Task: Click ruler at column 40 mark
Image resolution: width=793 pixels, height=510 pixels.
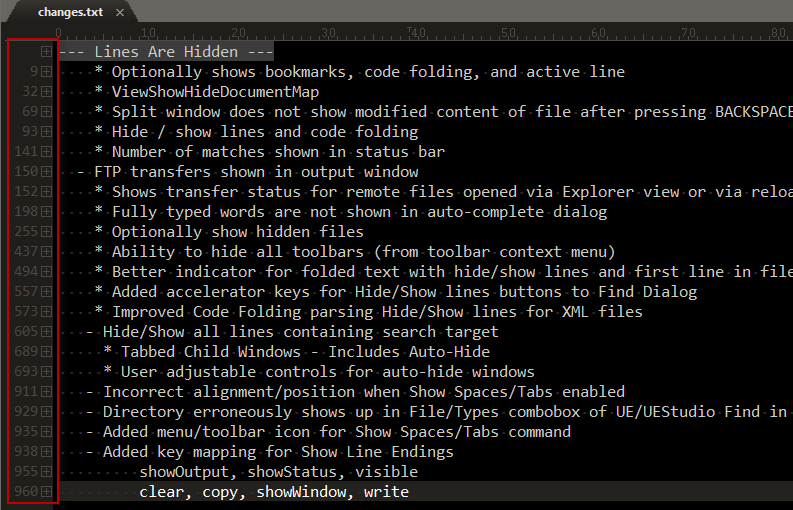Action: pos(418,32)
